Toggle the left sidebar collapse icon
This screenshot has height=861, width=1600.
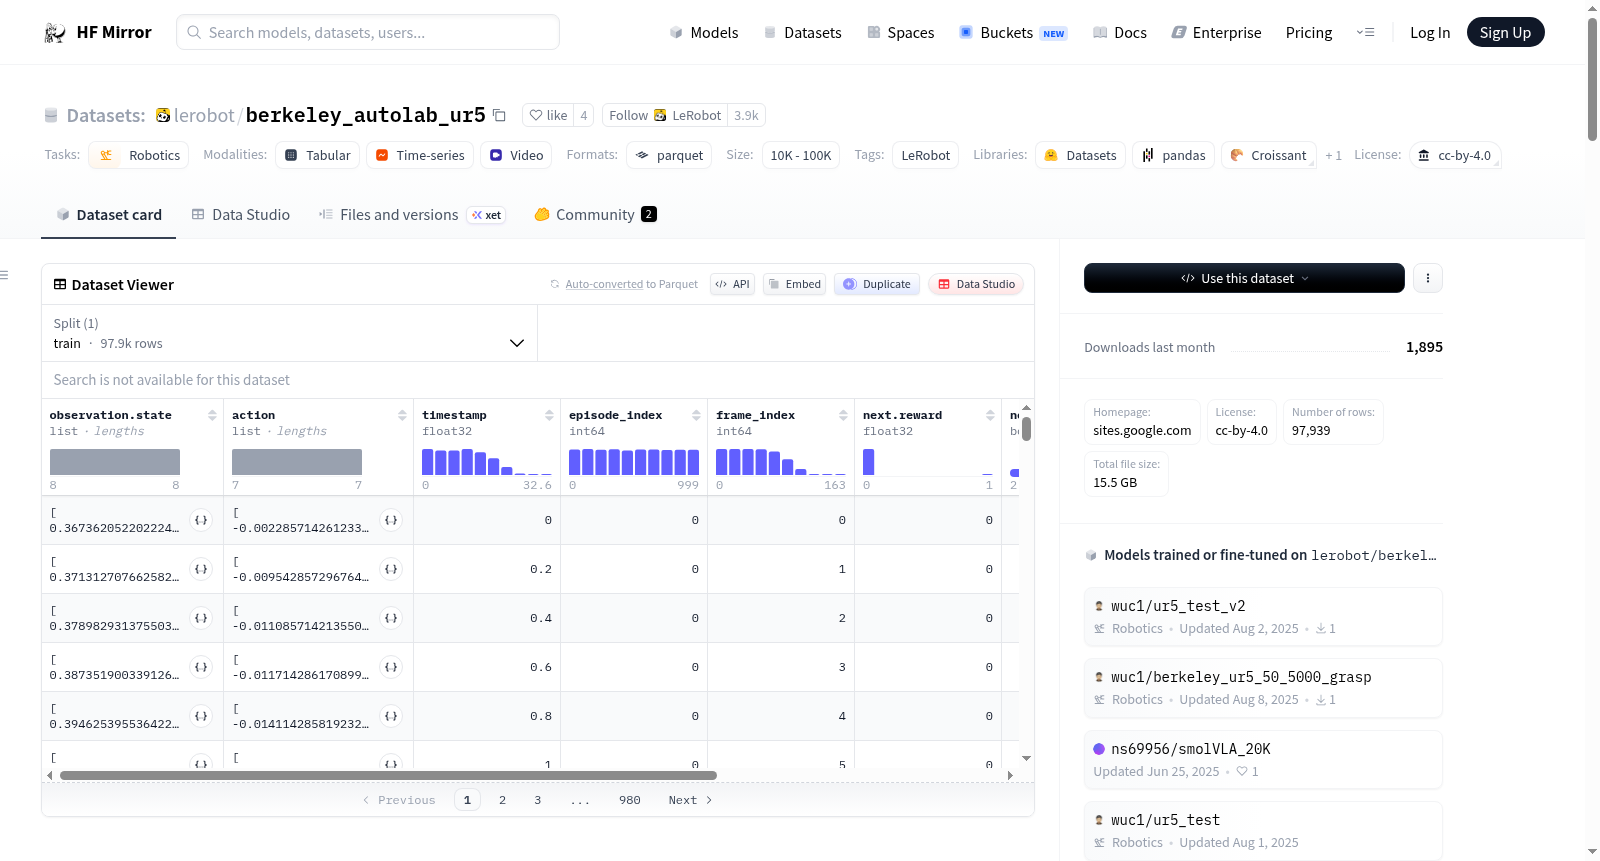[x=4, y=275]
